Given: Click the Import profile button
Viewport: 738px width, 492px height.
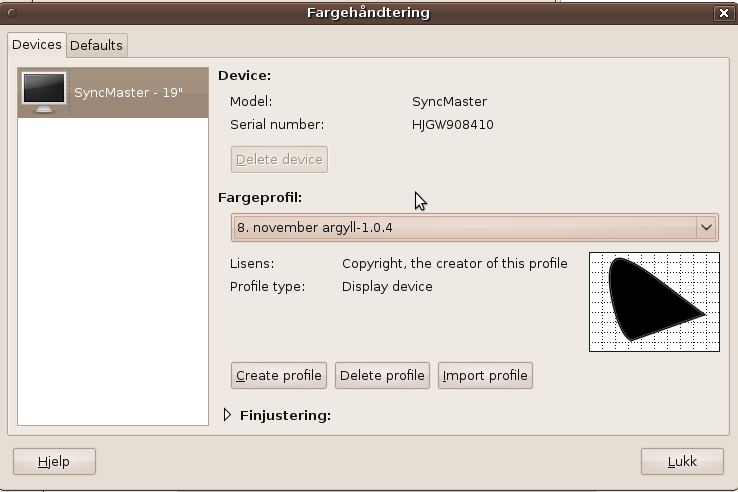Looking at the screenshot, I should (485, 375).
